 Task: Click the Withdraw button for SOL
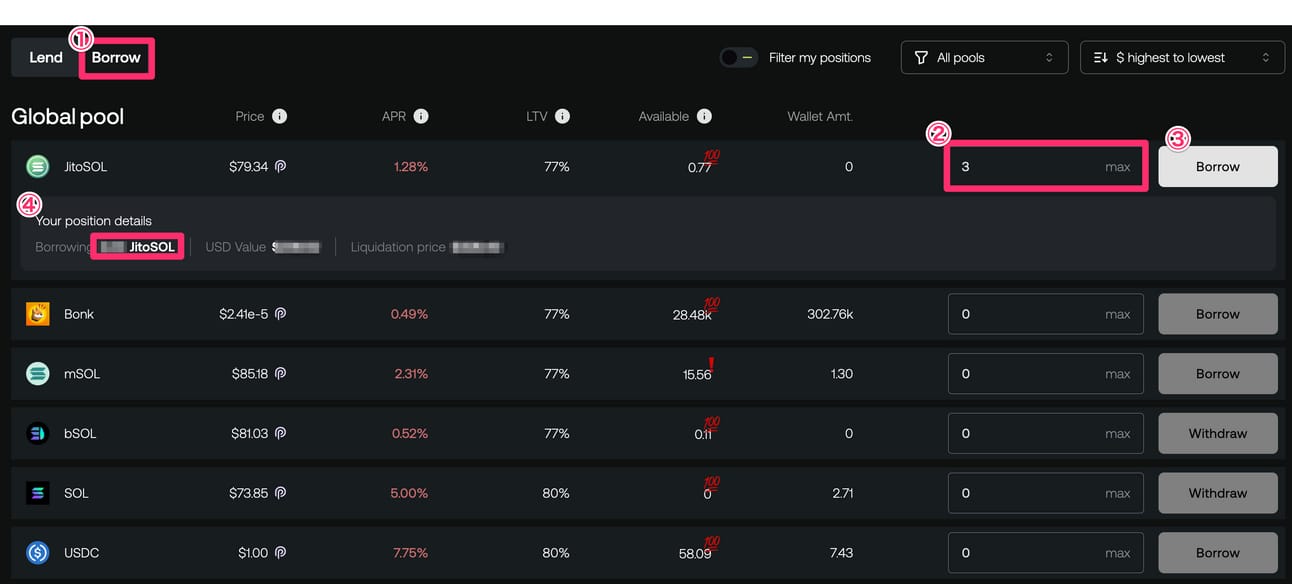click(x=1218, y=493)
